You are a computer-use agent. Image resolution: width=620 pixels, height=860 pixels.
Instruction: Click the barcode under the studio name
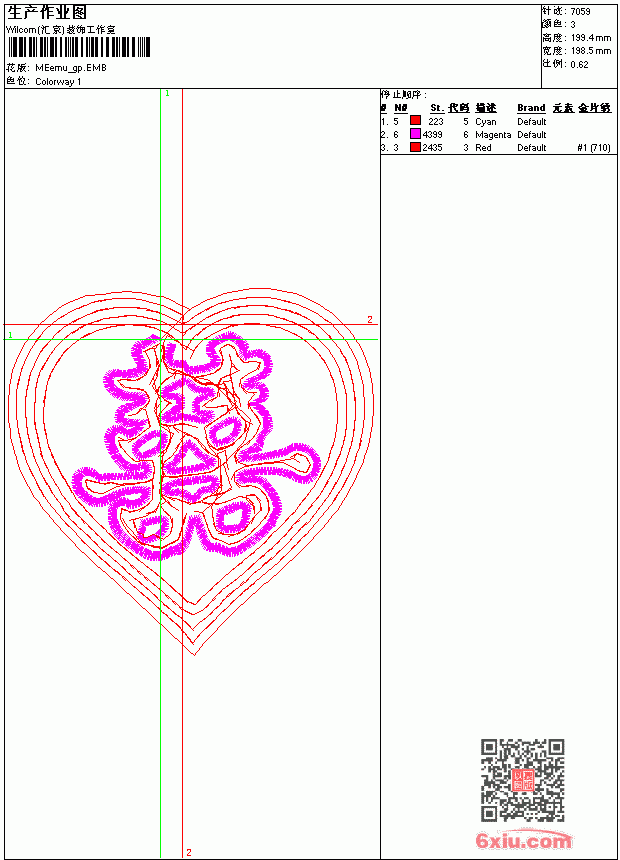pyautogui.click(x=78, y=47)
